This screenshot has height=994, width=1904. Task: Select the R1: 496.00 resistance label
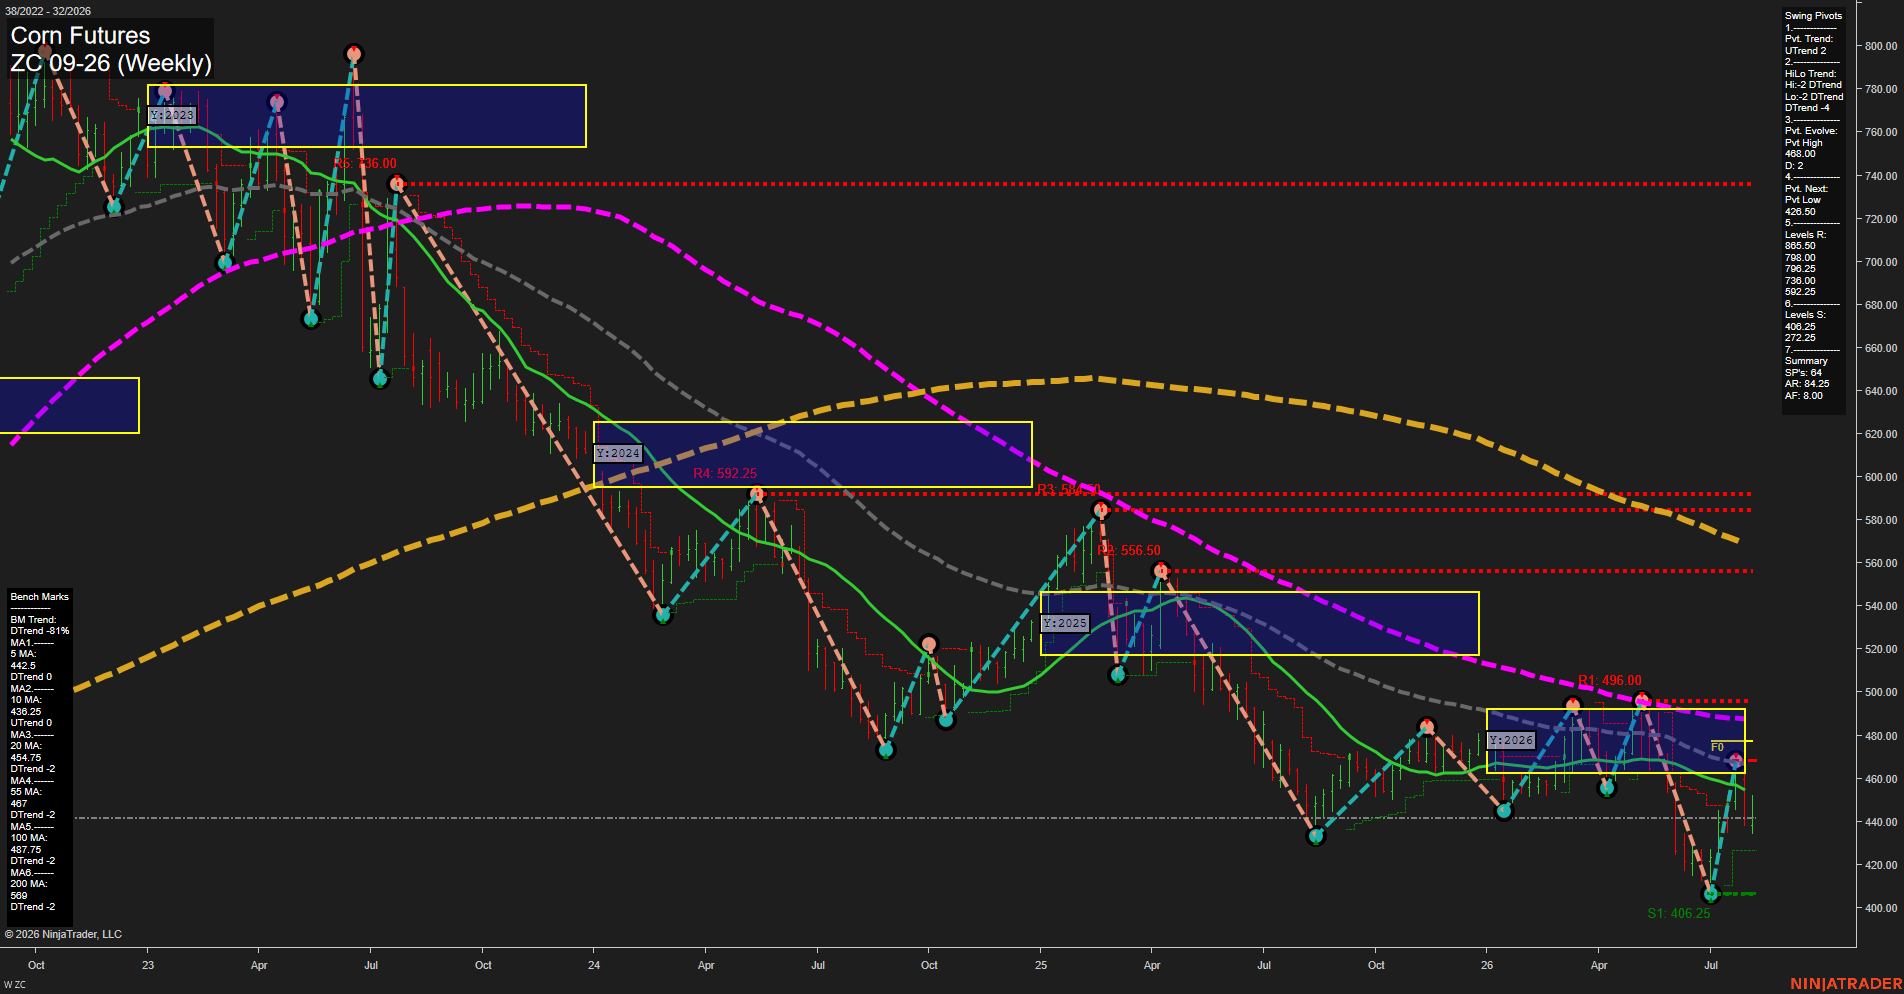point(1610,681)
